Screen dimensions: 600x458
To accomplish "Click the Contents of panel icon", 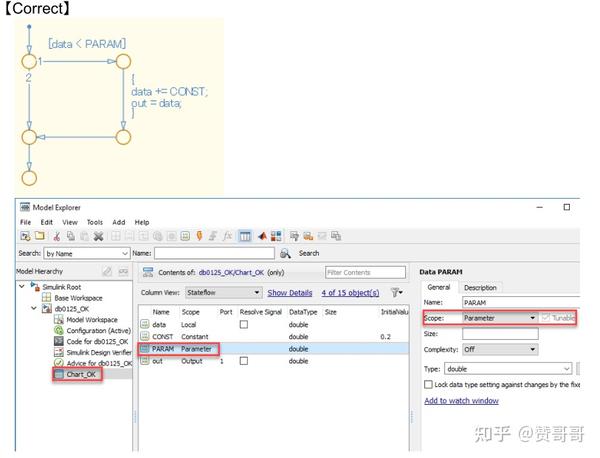I will (x=148, y=272).
